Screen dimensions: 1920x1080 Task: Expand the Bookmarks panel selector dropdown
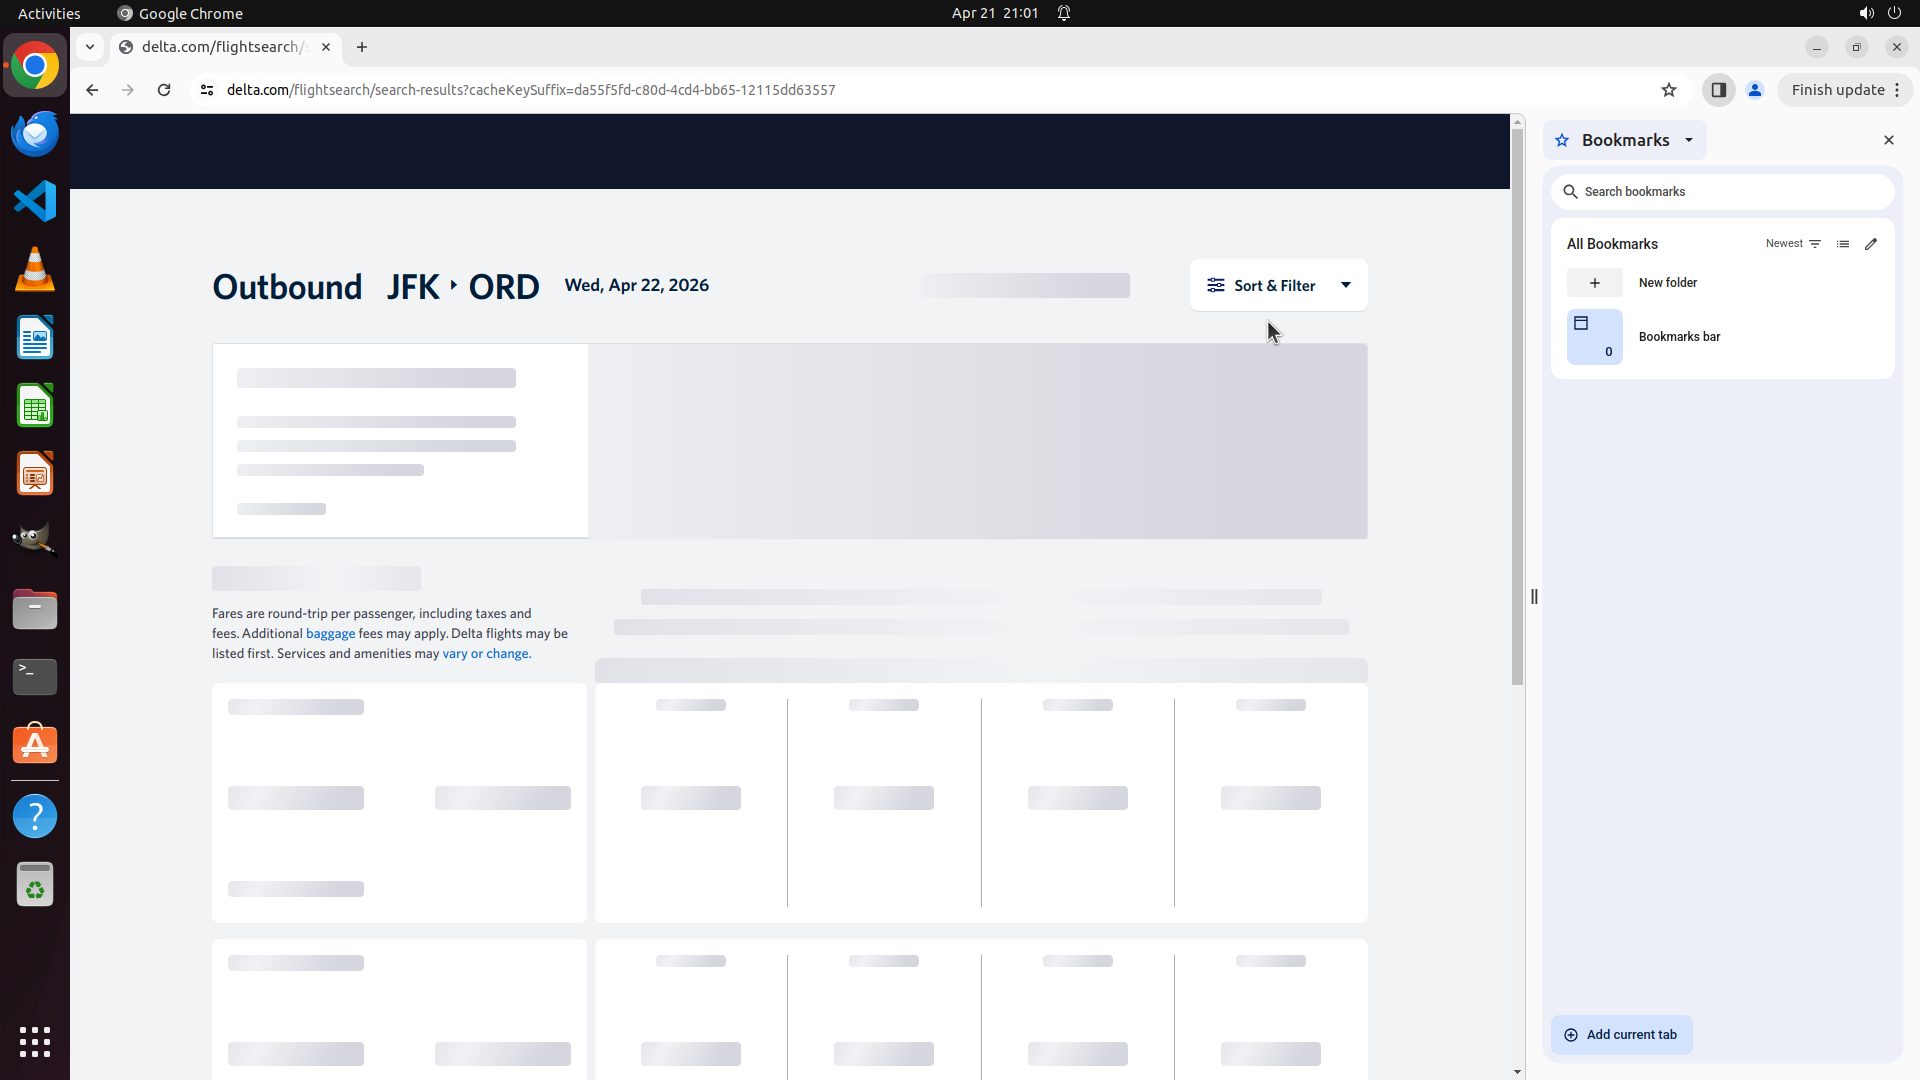click(1688, 140)
